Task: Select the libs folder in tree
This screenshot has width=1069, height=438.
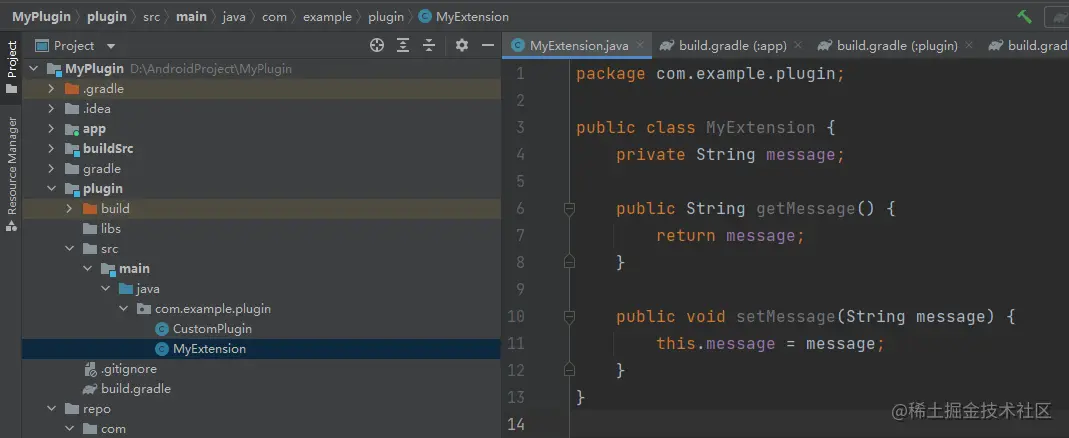Action: (110, 229)
